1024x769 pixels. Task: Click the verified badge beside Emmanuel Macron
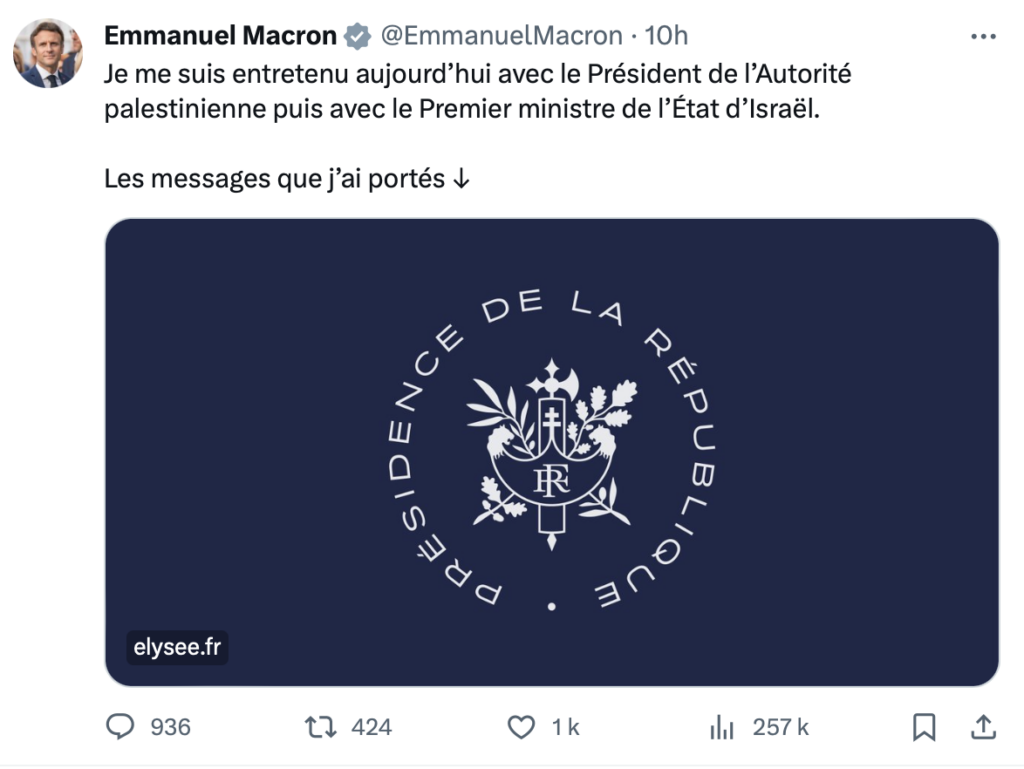tap(357, 36)
